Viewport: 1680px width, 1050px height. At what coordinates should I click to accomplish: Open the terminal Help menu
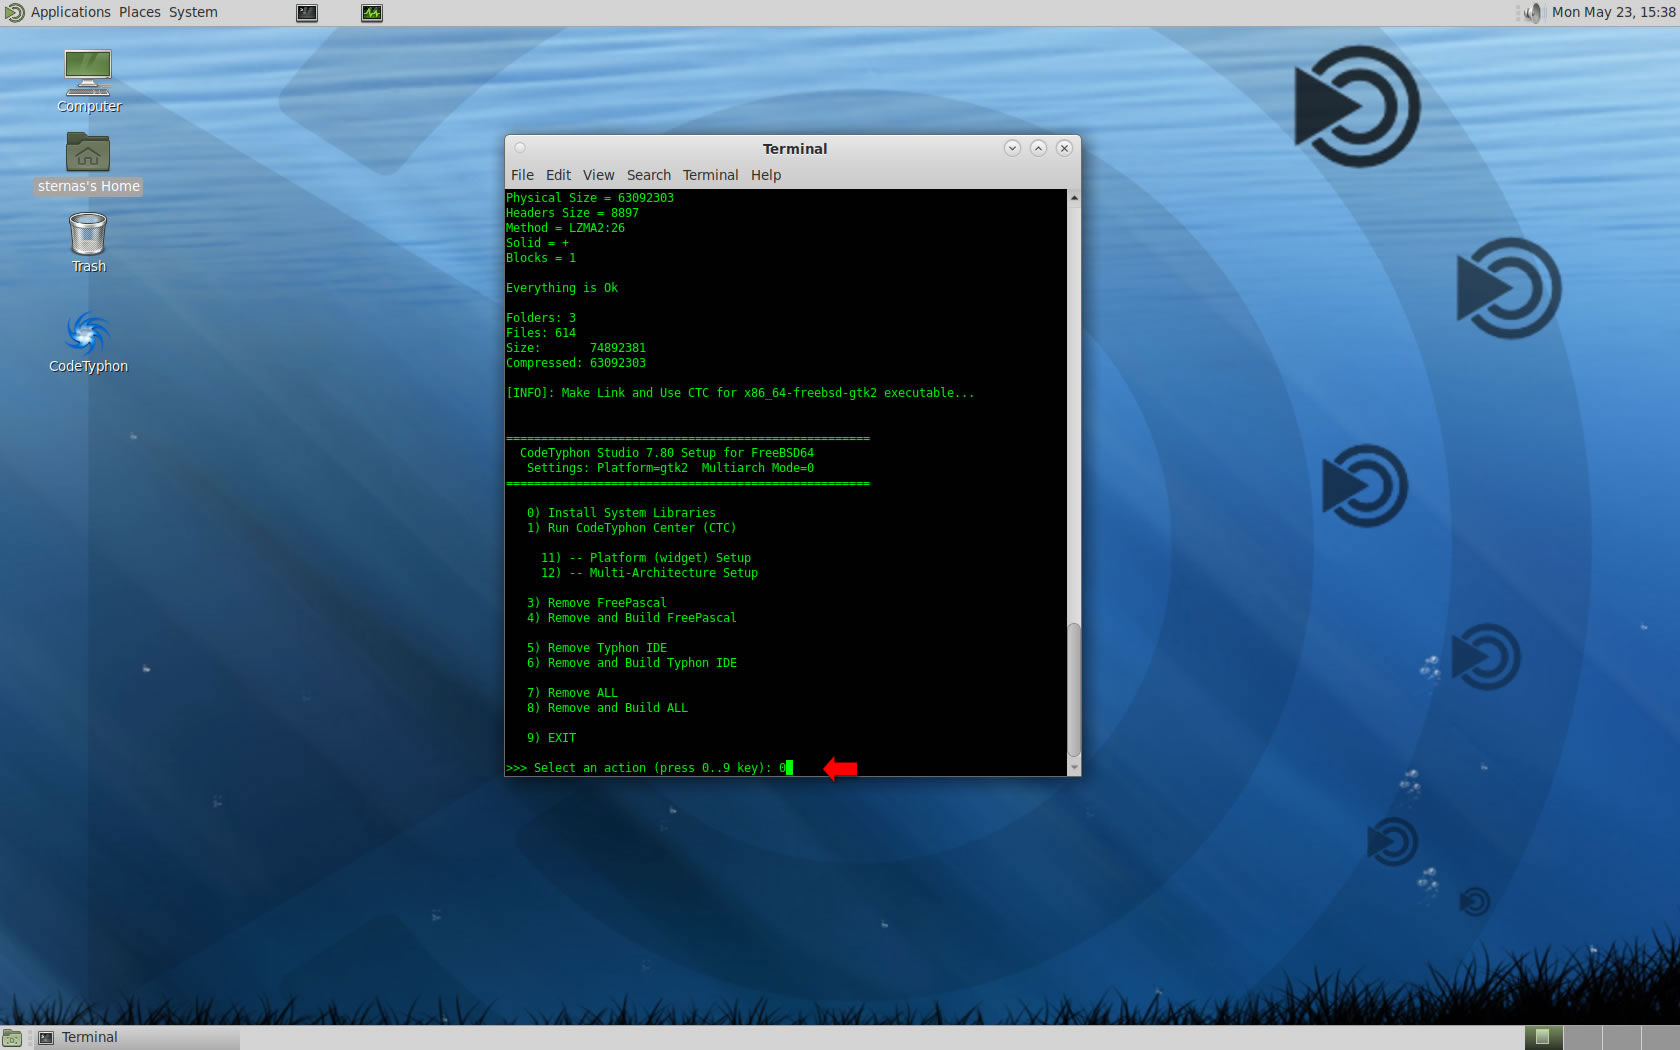click(766, 175)
